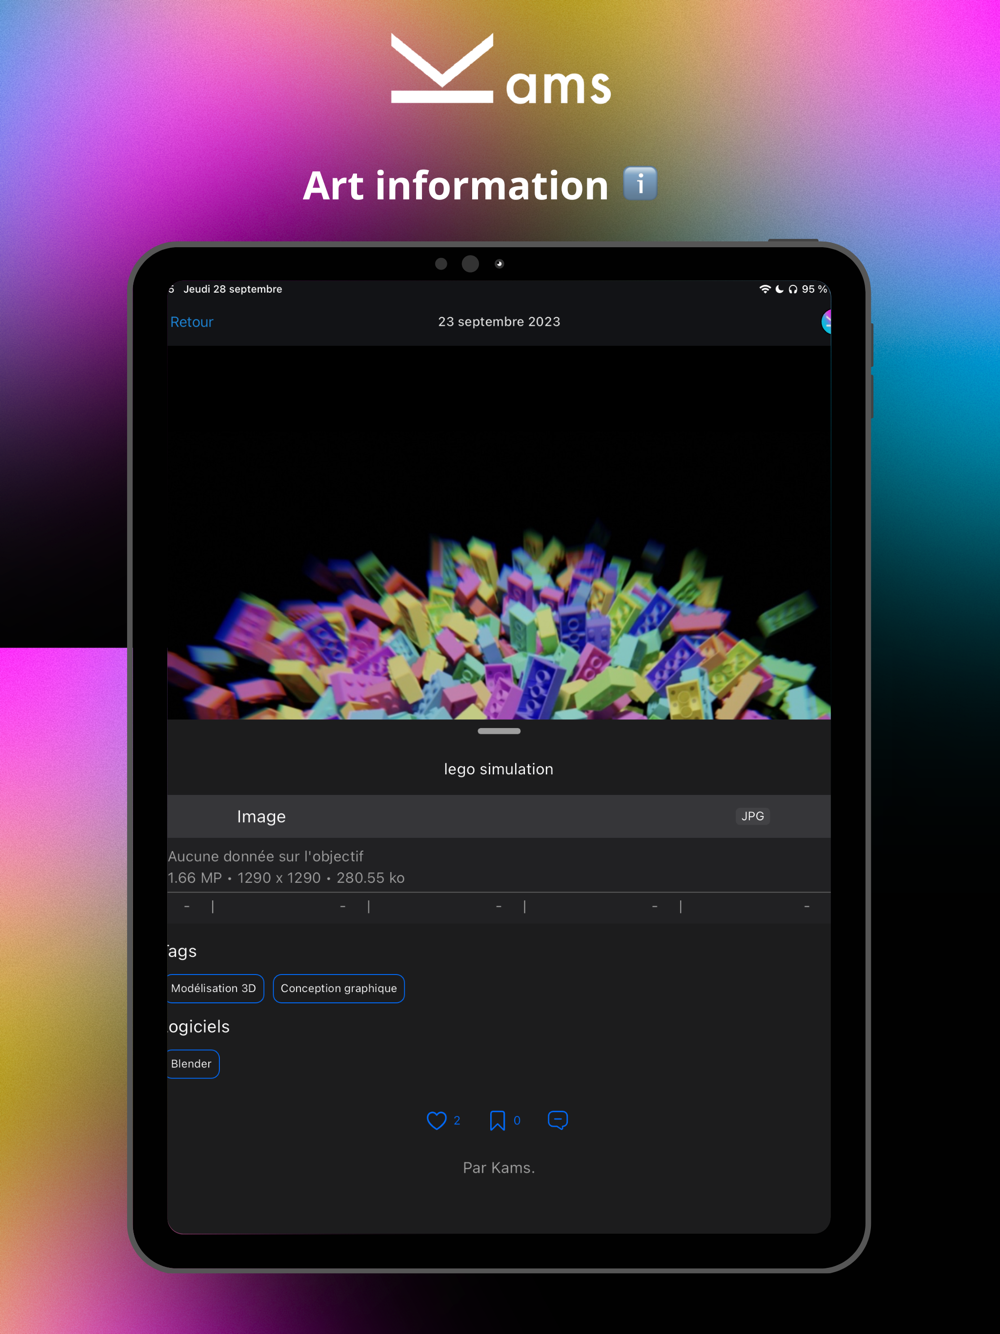Tap the Jeudi 28 septembre status date
Viewport: 1000px width, 1334px height.
[233, 289]
